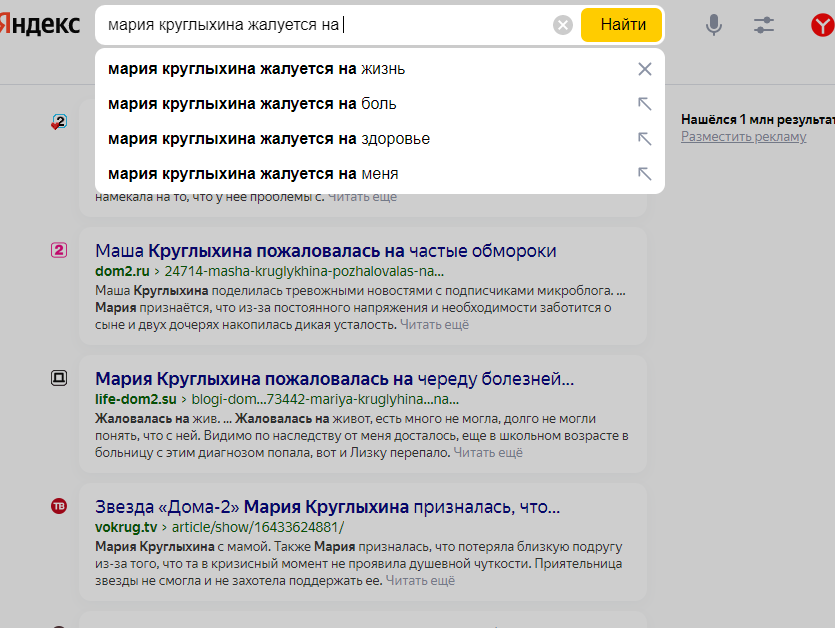Clear the search query with the X icon
The width and height of the screenshot is (835, 628).
click(563, 25)
